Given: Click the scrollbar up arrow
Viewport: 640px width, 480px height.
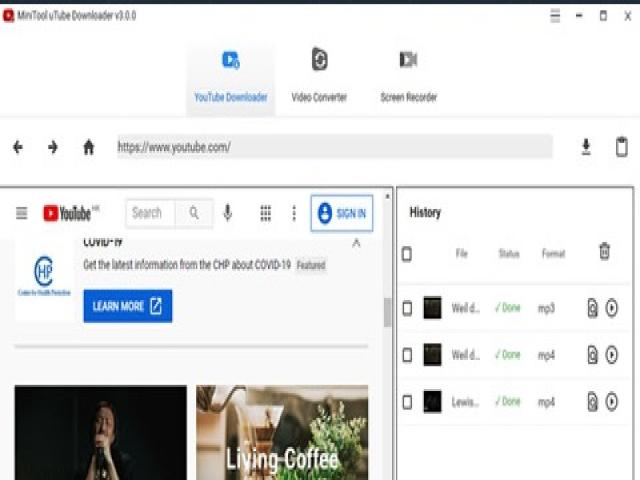Looking at the screenshot, I should [387, 197].
